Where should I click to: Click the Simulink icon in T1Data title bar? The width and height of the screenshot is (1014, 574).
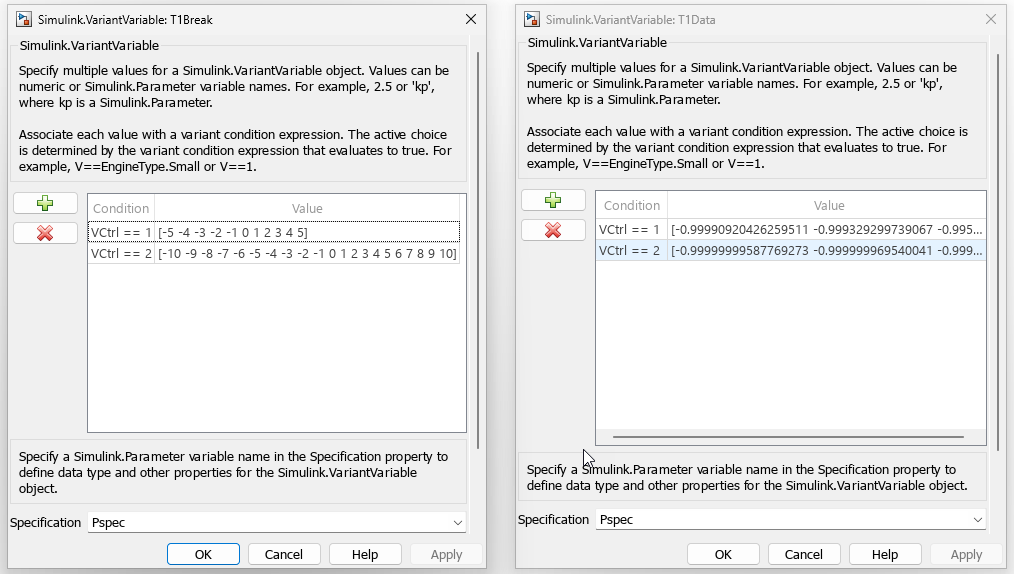coord(532,19)
